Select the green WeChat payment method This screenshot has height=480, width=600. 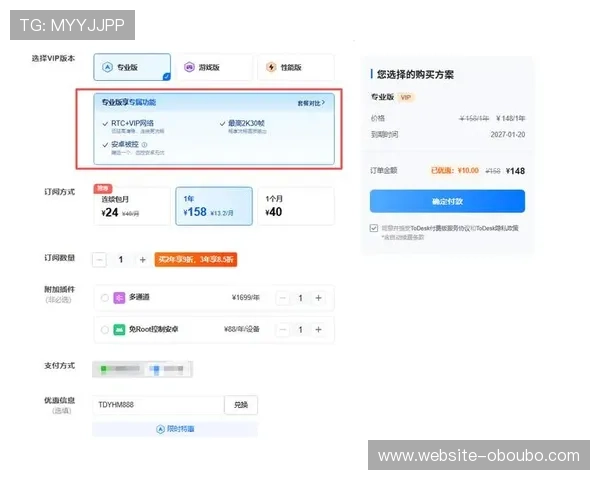[119, 369]
